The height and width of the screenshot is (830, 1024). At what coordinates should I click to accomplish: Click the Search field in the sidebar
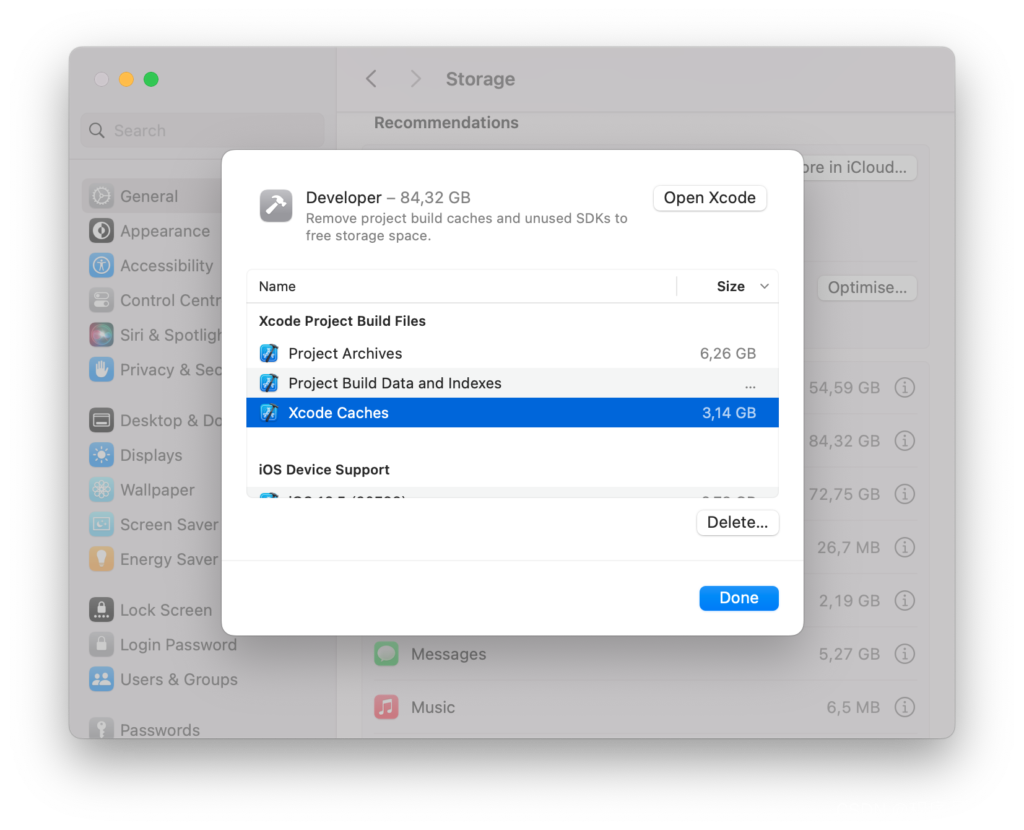(x=202, y=131)
